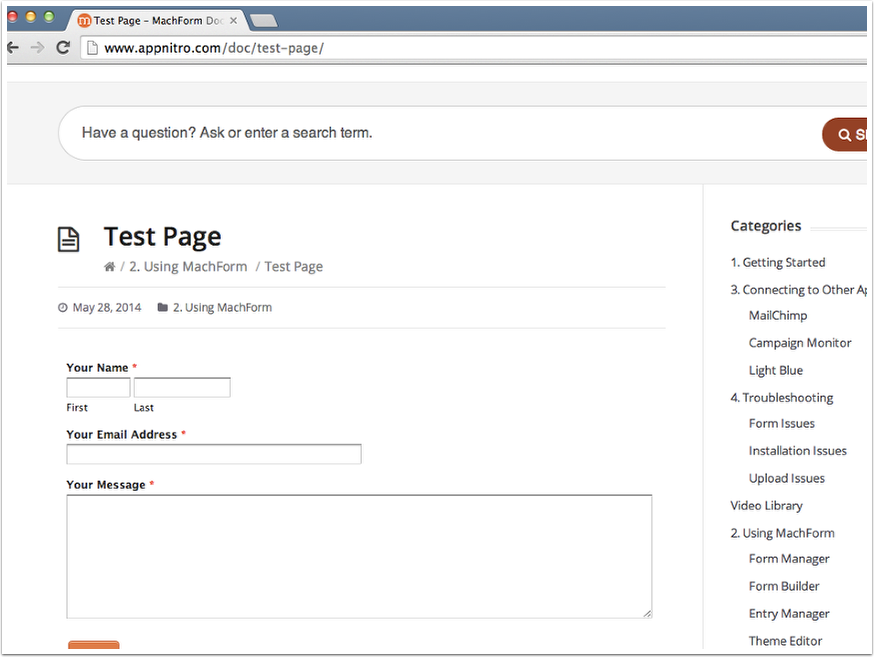Open the breadcrumb link 2. Using MachForm

click(188, 267)
